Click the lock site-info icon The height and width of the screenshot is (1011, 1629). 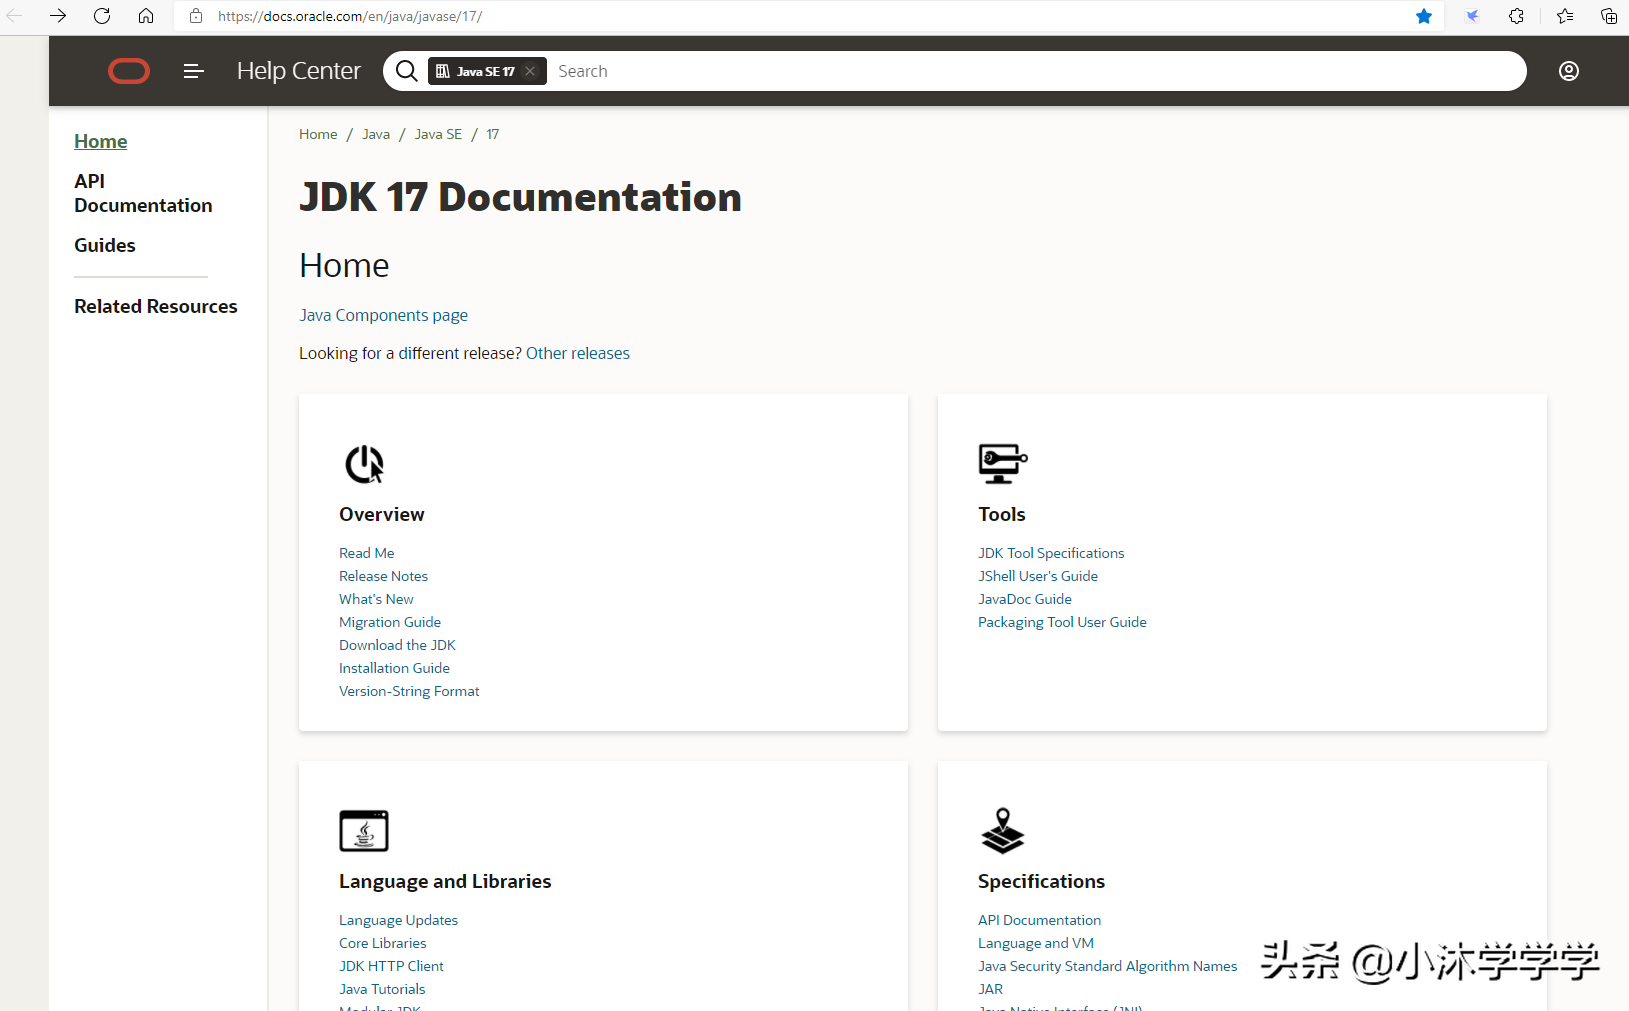pyautogui.click(x=196, y=16)
